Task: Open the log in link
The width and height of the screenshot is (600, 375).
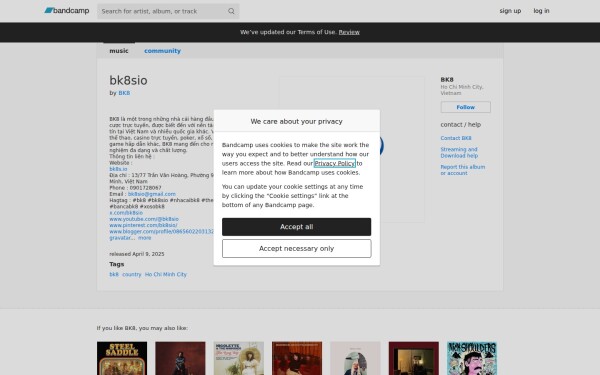Action: click(541, 11)
